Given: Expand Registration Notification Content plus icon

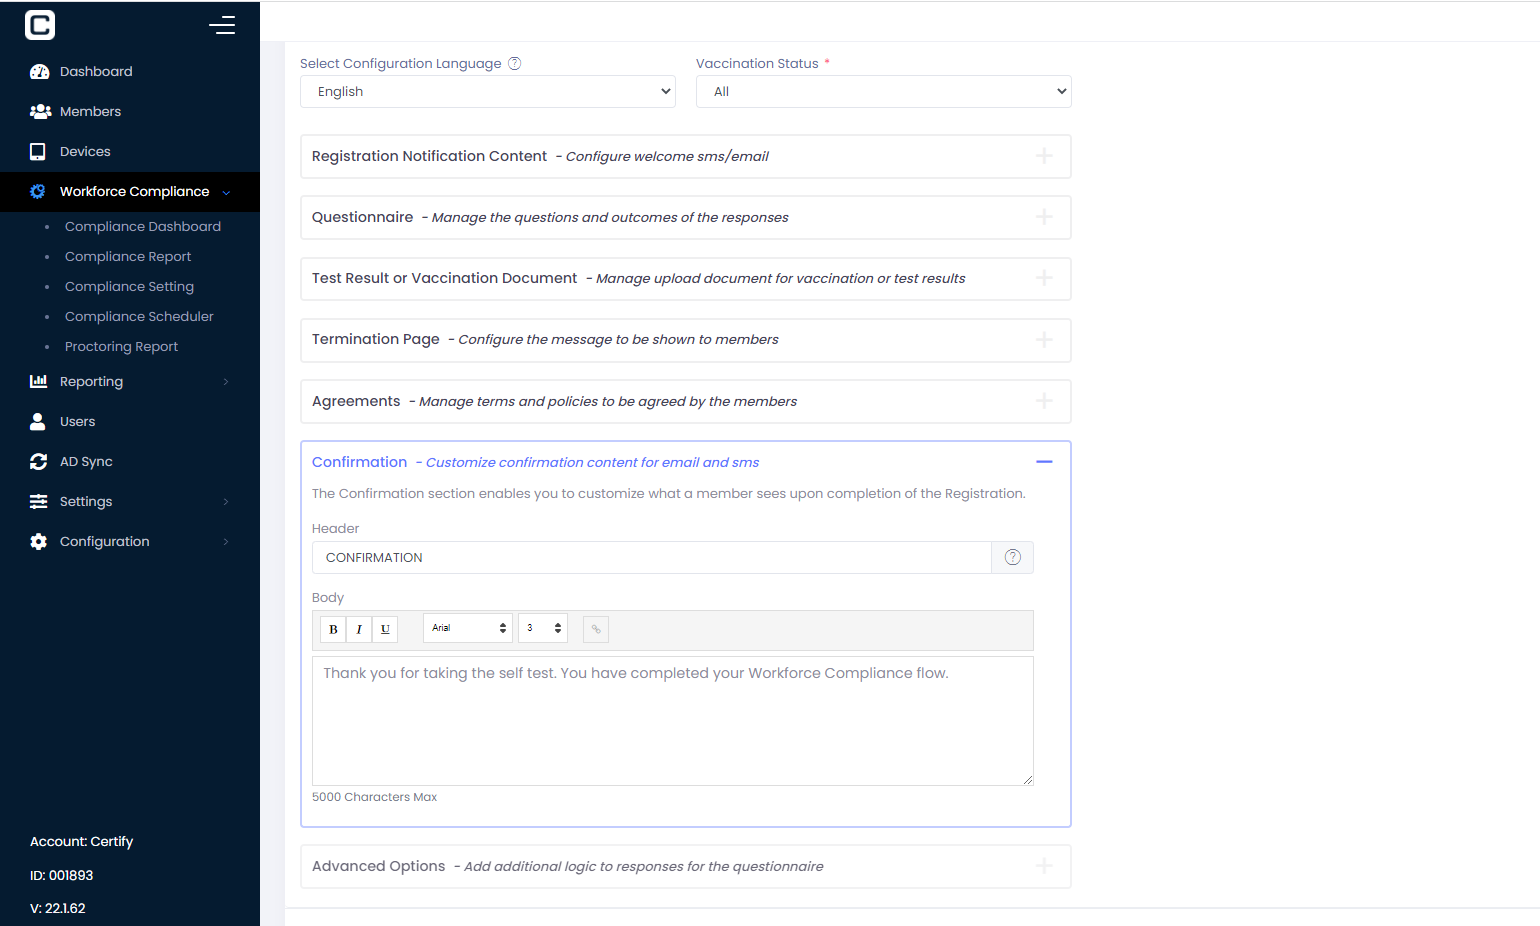Looking at the screenshot, I should click(x=1044, y=156).
